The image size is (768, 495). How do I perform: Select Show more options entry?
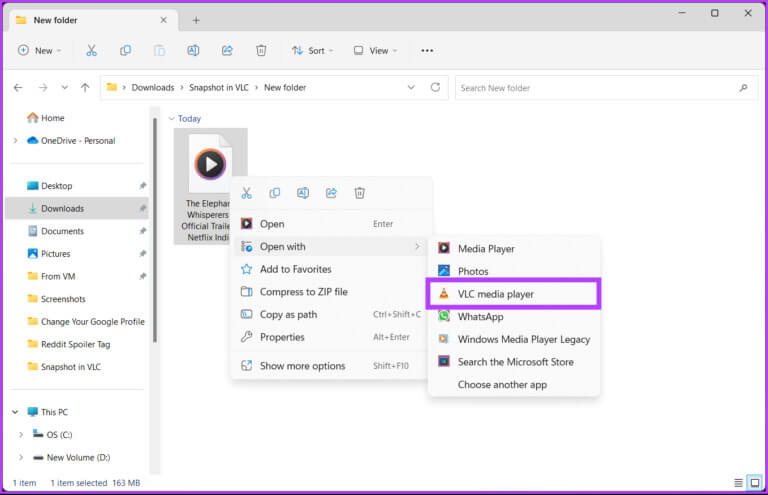pyautogui.click(x=302, y=366)
